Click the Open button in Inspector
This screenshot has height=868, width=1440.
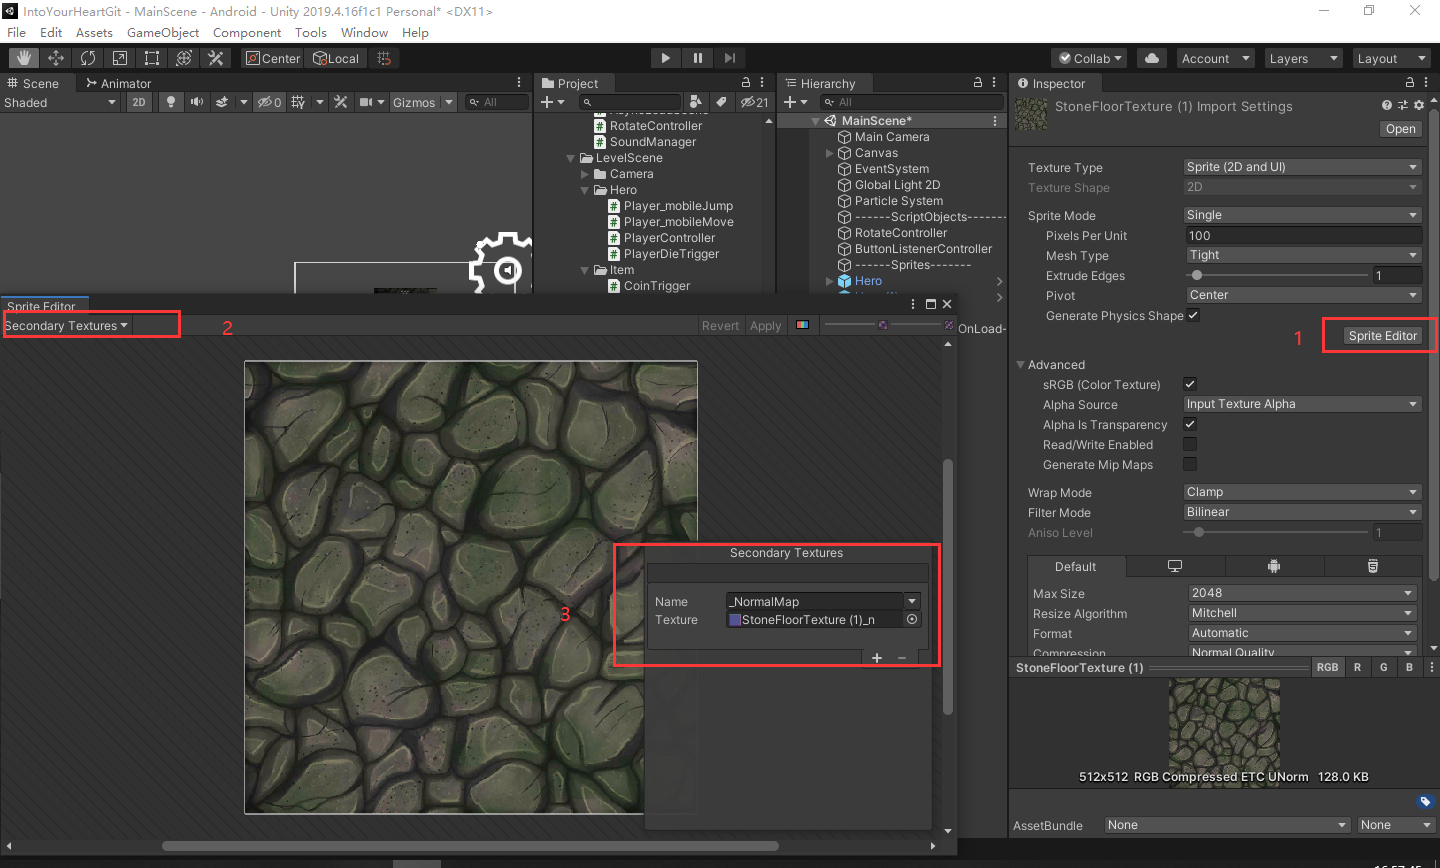(1400, 129)
